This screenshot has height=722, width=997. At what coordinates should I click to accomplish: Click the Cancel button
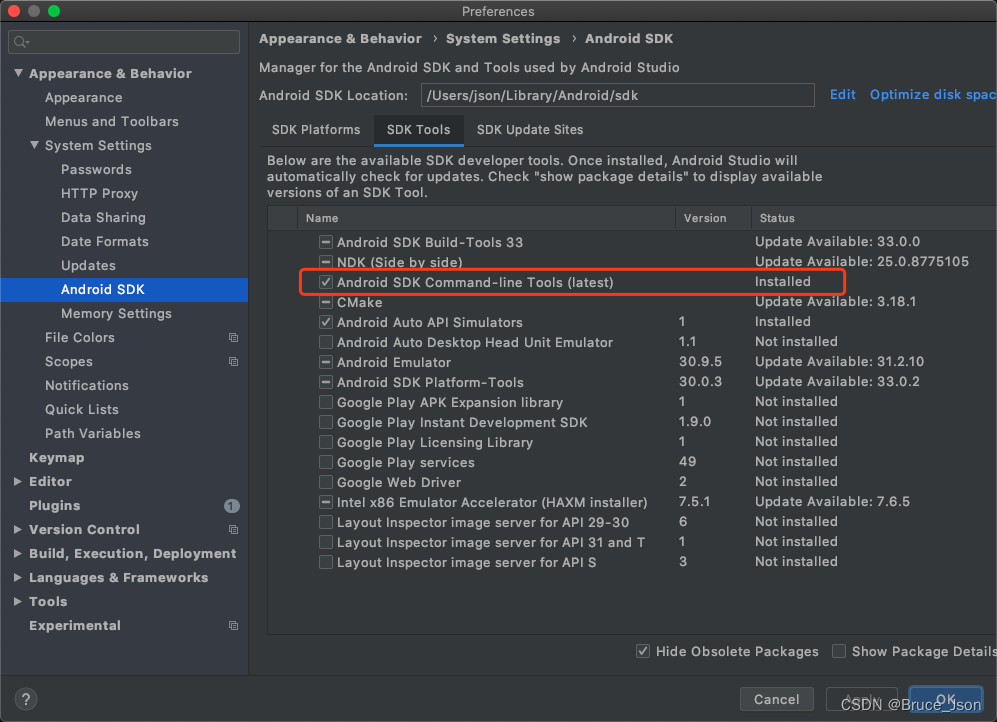[x=776, y=699]
